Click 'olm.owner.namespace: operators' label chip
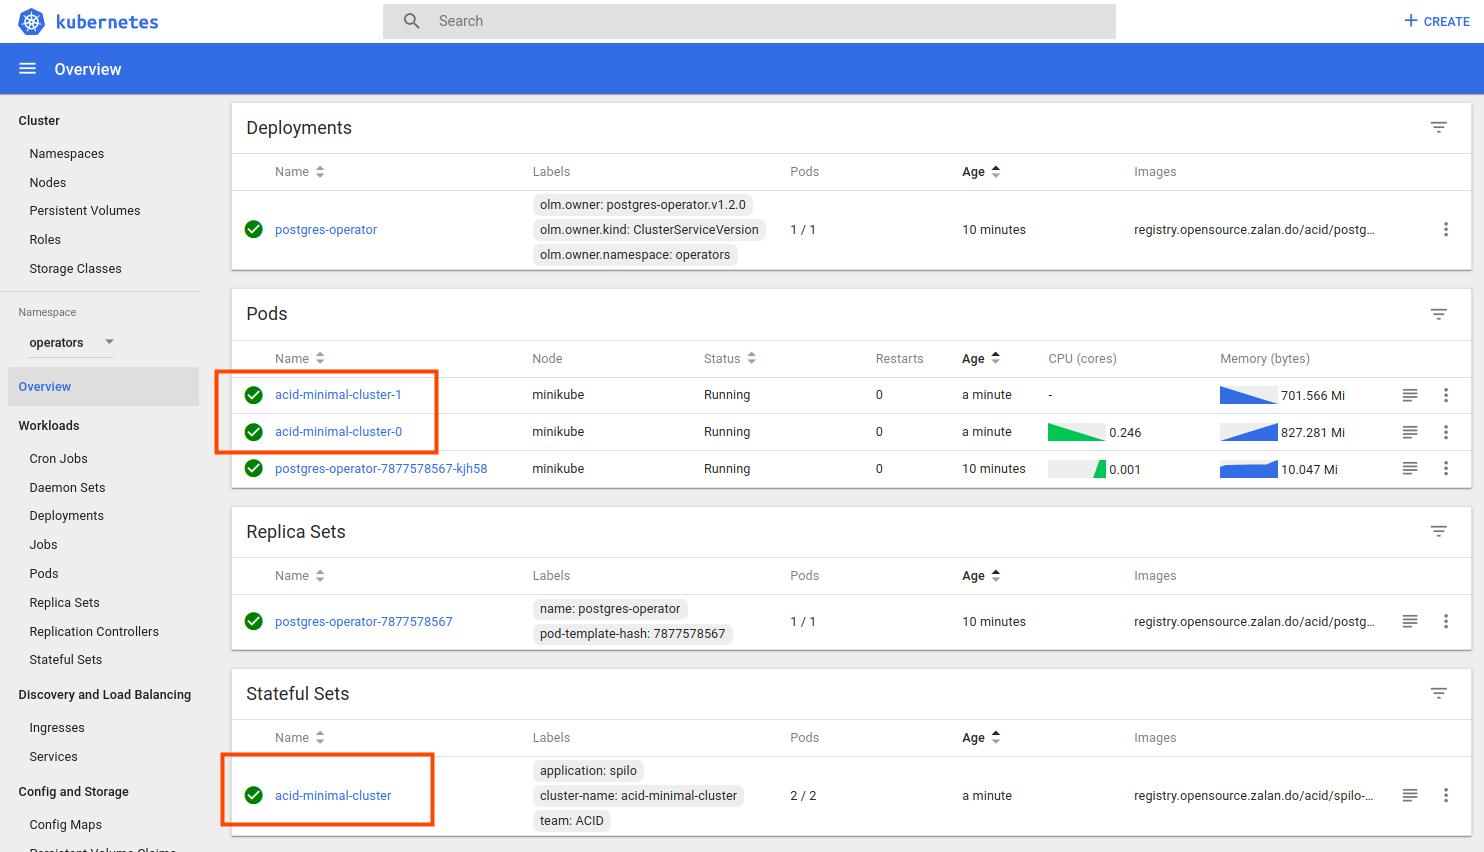 (635, 255)
